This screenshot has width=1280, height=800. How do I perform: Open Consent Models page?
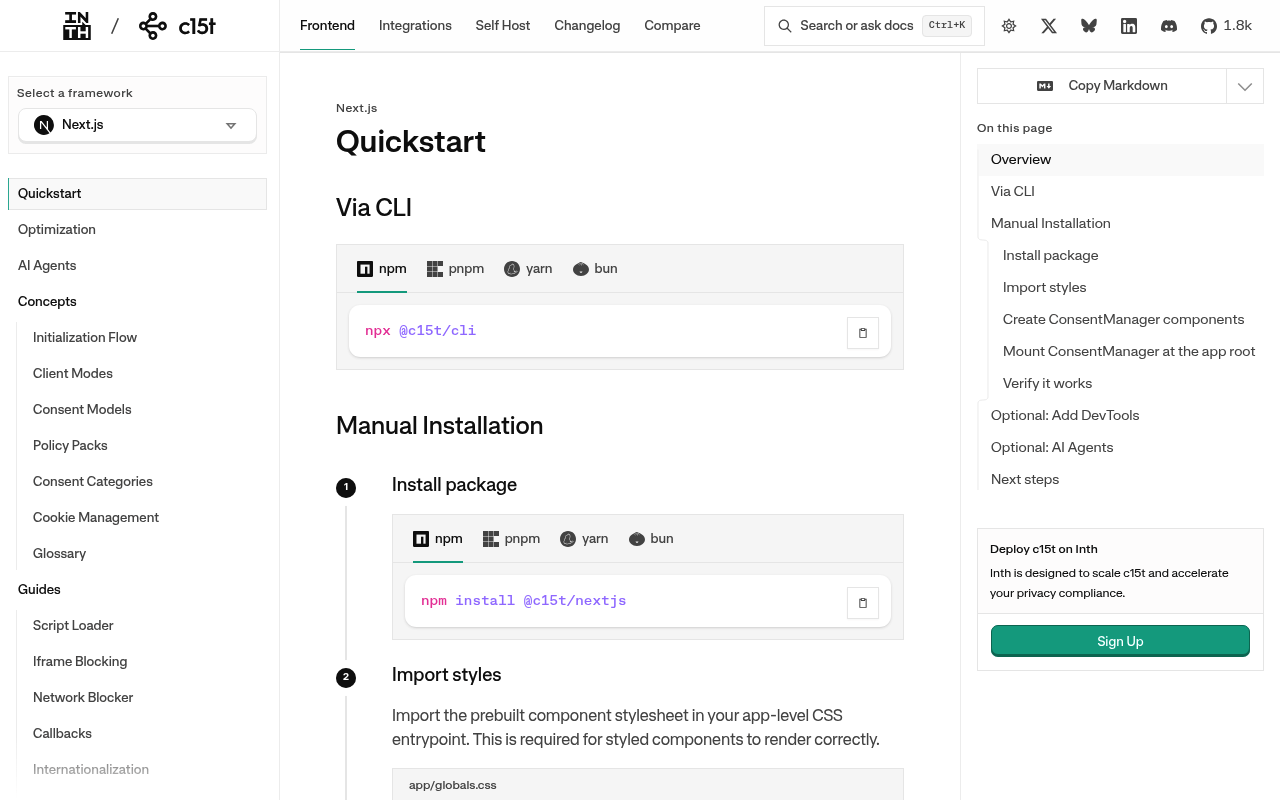pos(82,410)
